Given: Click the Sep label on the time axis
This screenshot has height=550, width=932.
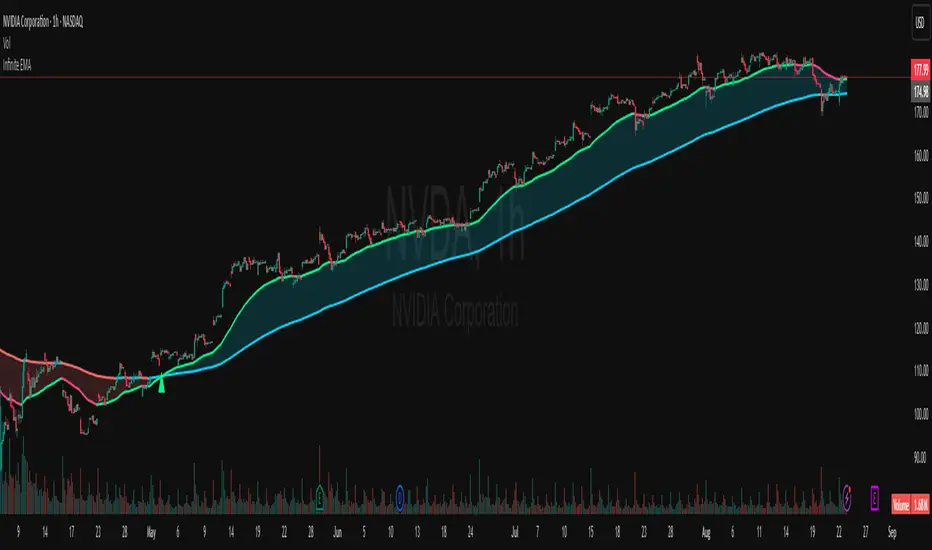Looking at the screenshot, I should point(892,533).
